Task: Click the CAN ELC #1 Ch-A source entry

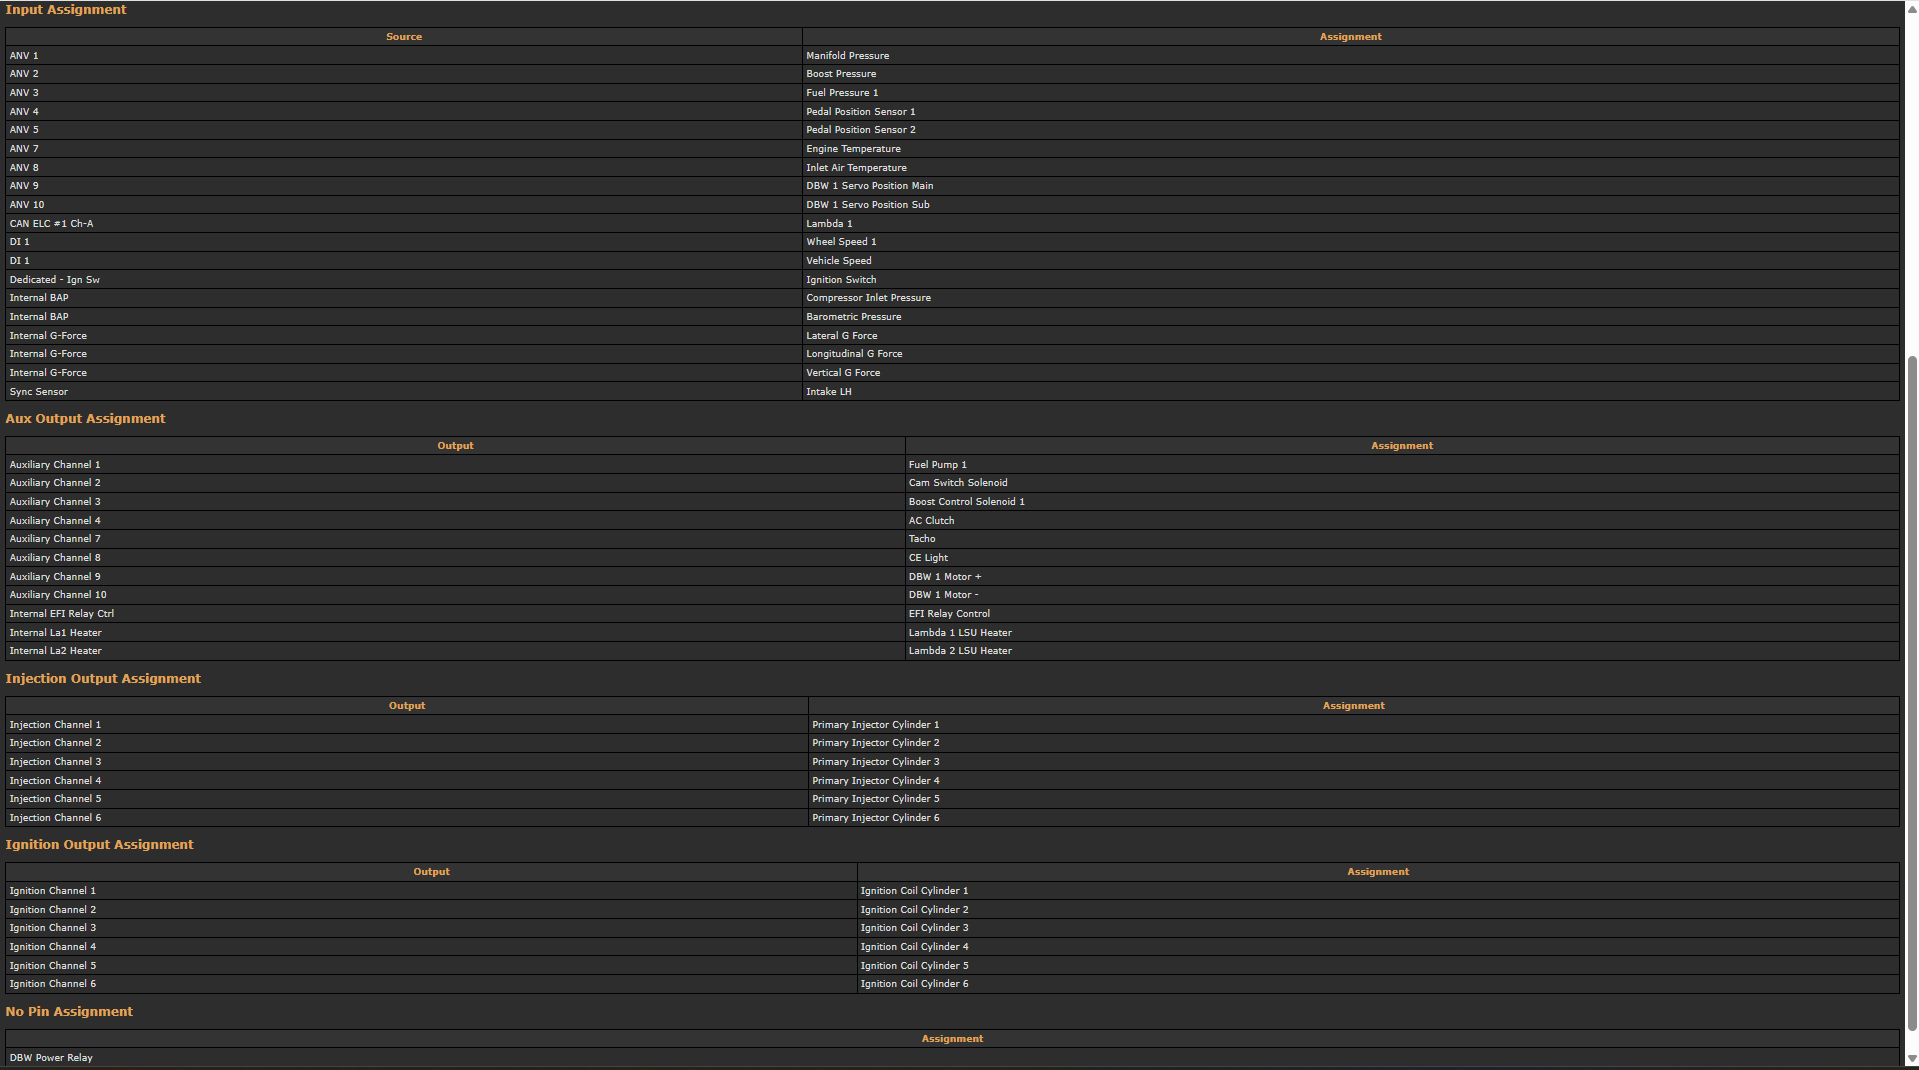Action: [x=51, y=224]
